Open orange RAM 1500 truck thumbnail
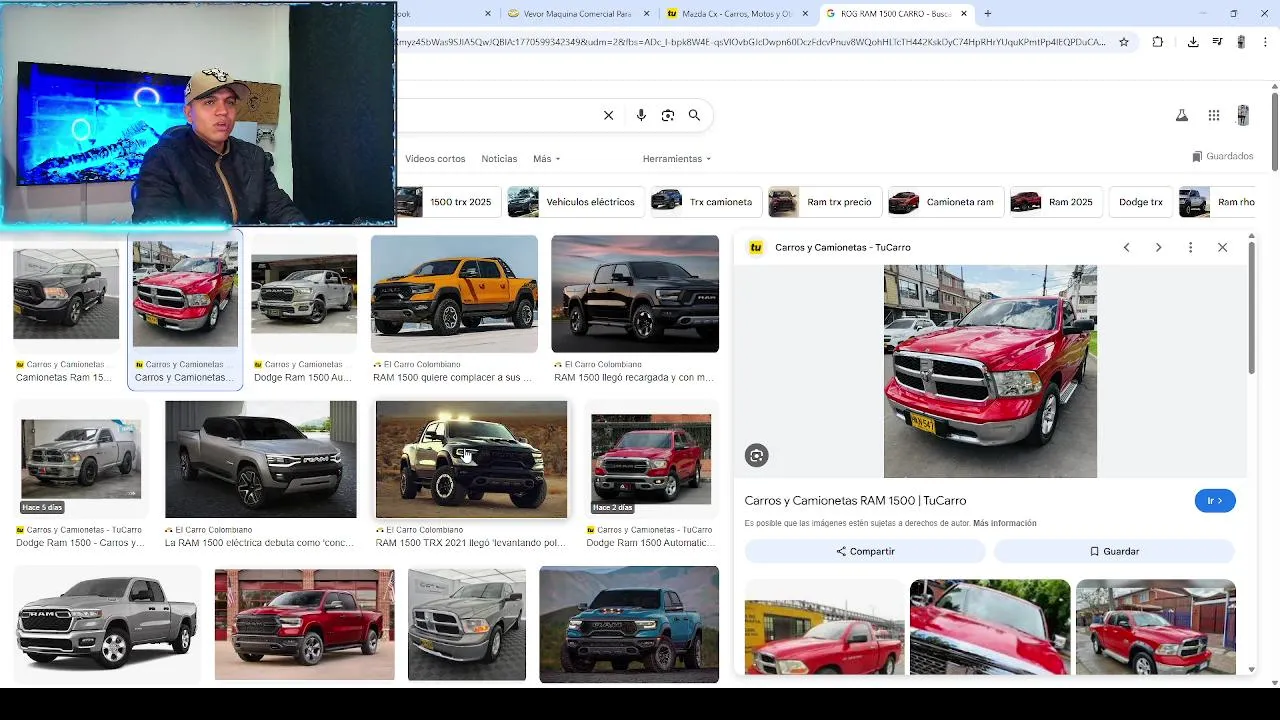Viewport: 1280px width, 720px height. [454, 294]
